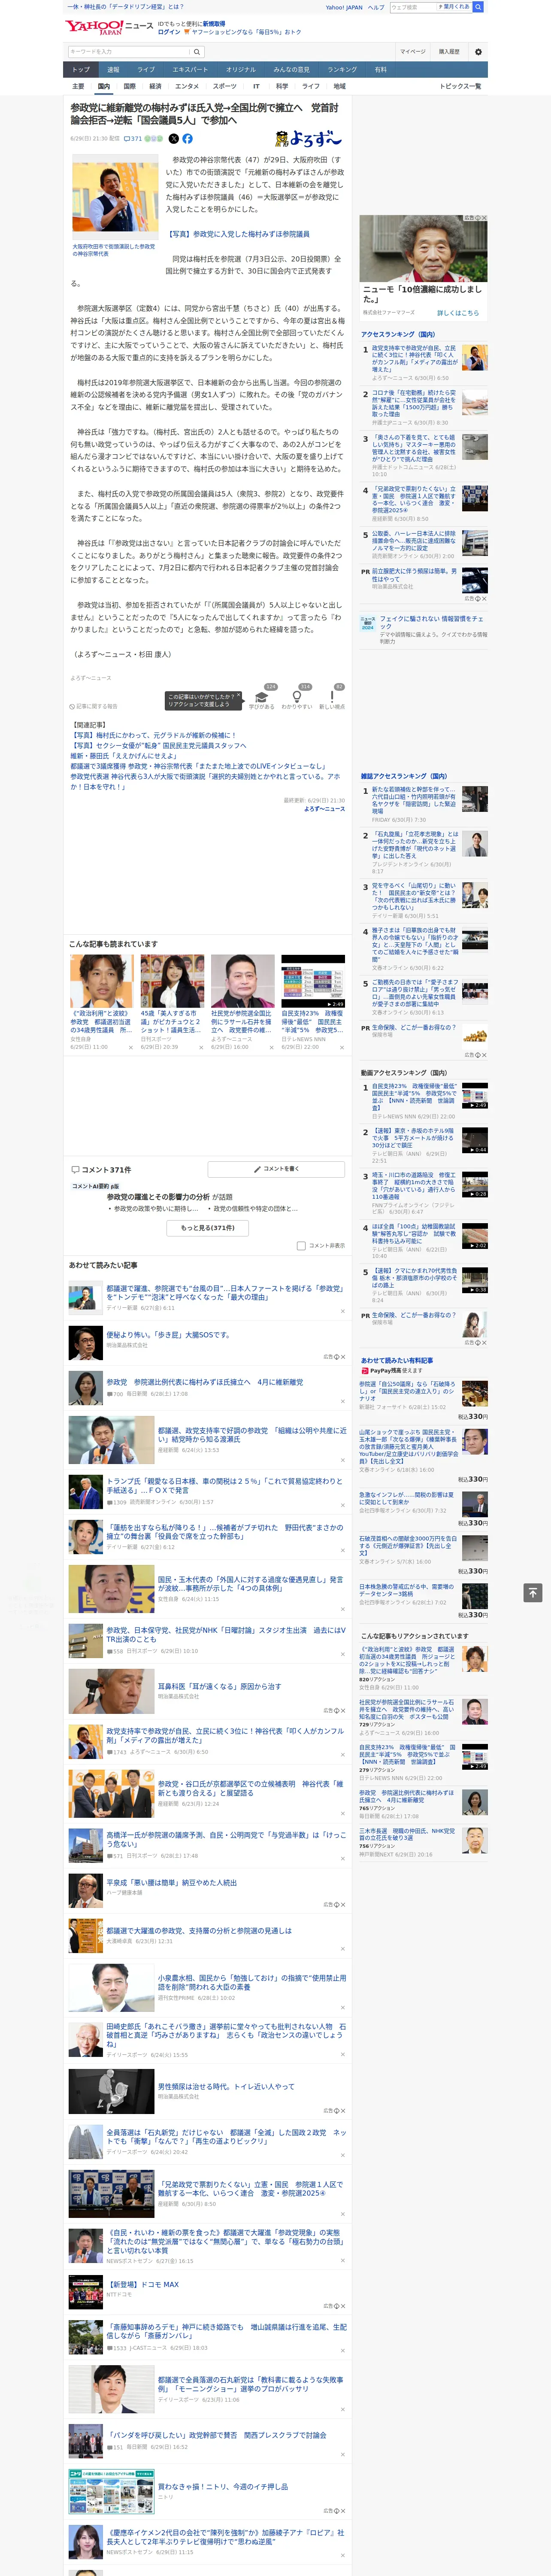The image size is (551, 2576).
Task: Select the 有料 main tab
Action: (381, 70)
